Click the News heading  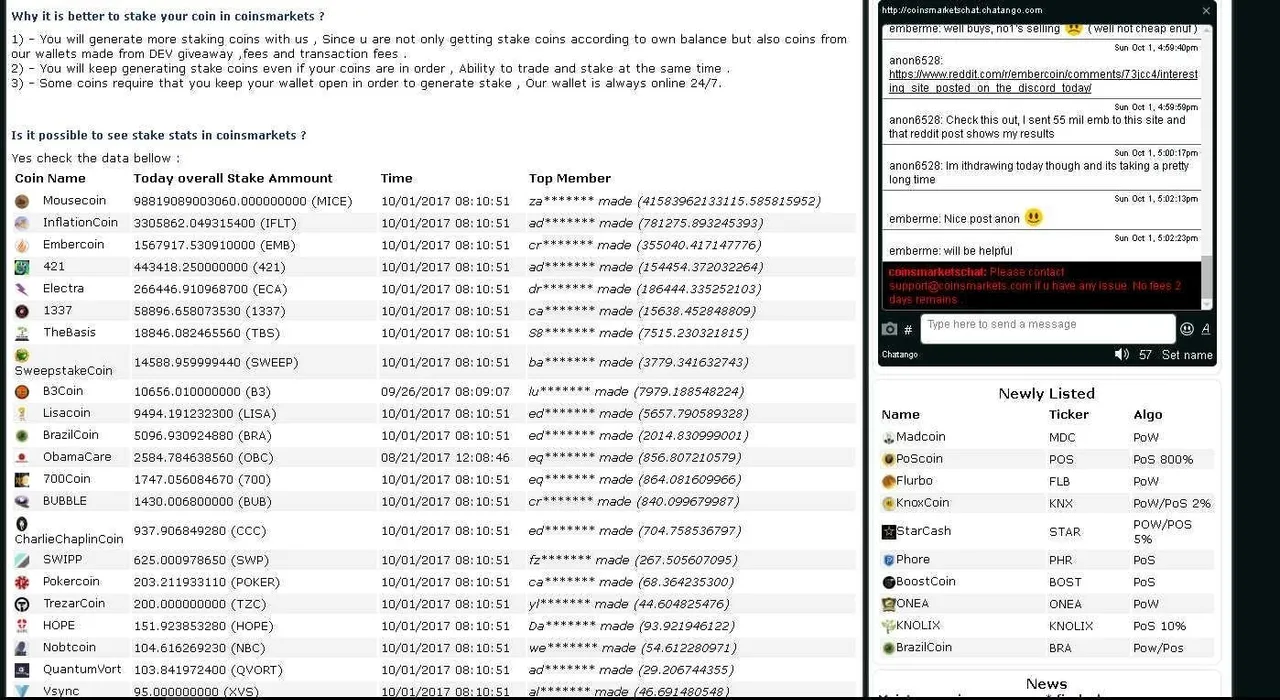1046,685
